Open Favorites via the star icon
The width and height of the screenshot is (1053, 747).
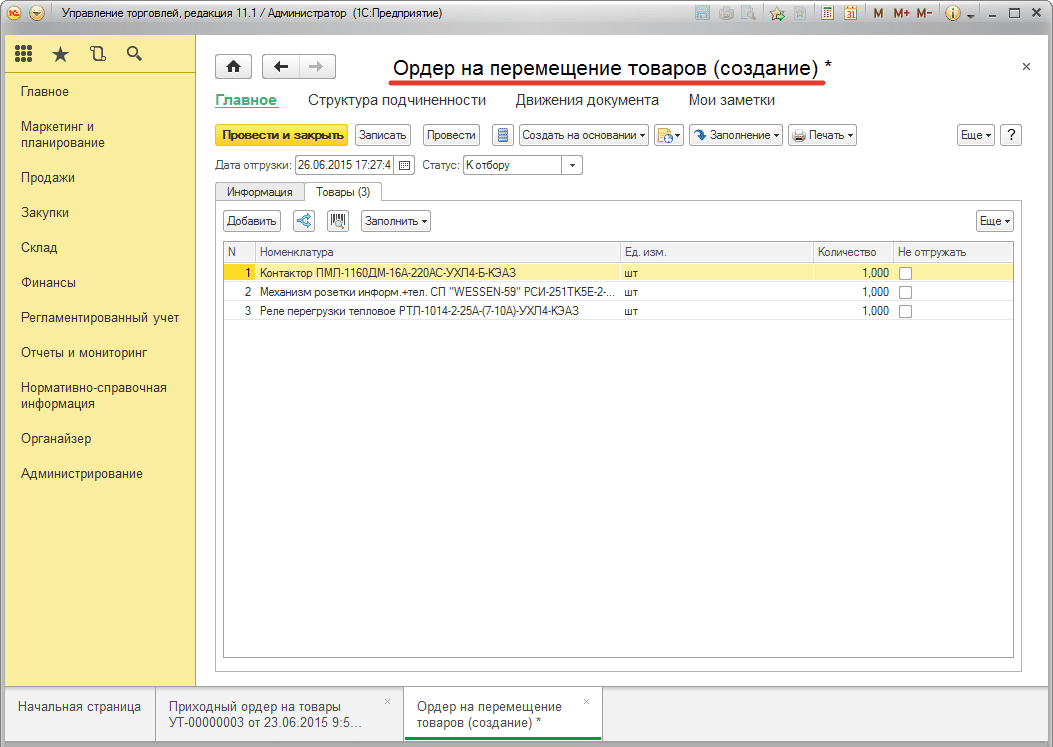(60, 54)
